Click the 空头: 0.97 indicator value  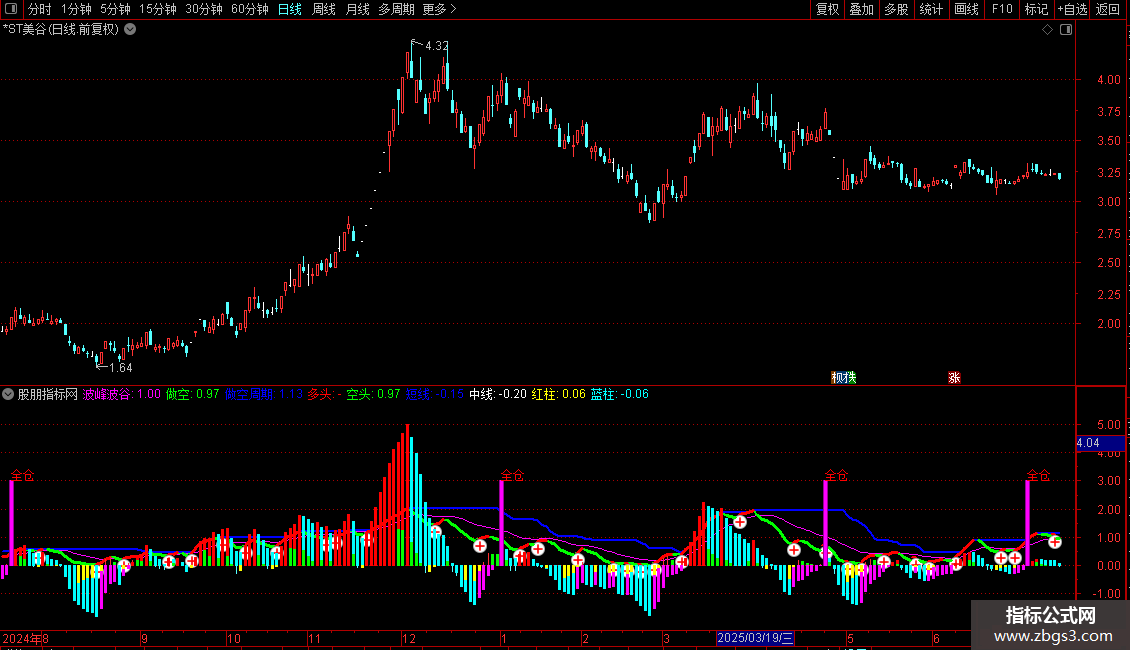coord(373,394)
